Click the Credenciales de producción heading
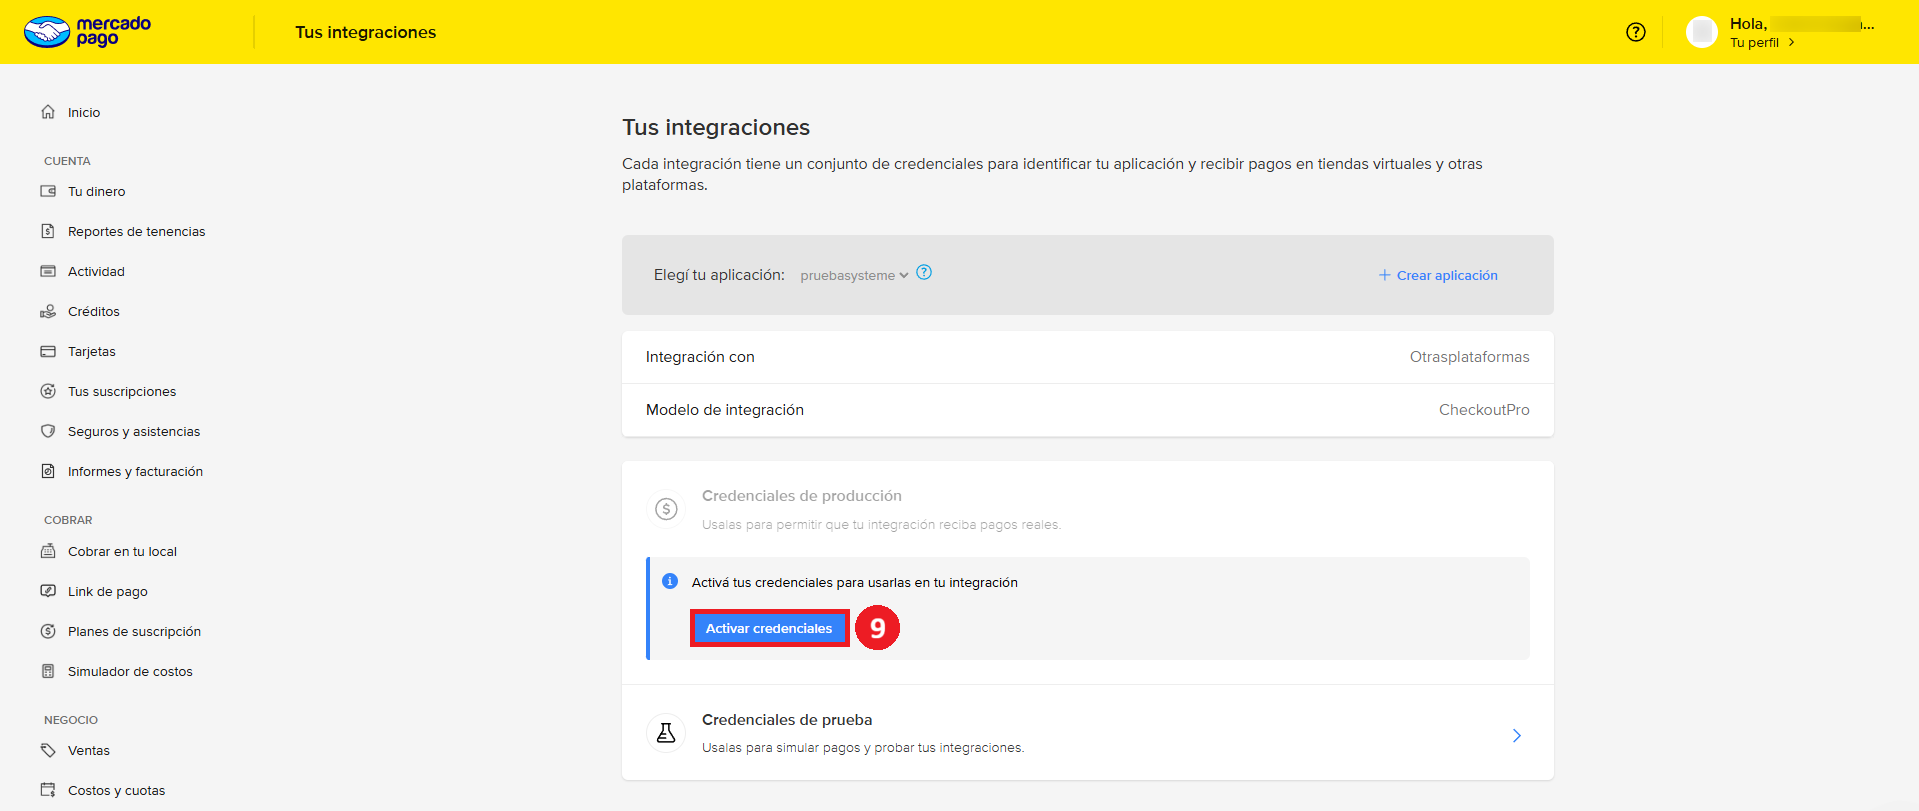 click(x=802, y=495)
